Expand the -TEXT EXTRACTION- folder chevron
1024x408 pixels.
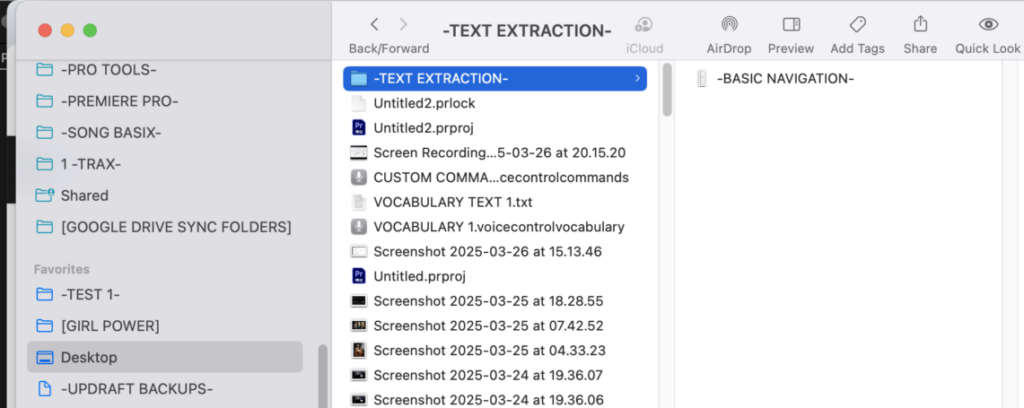[x=637, y=78]
